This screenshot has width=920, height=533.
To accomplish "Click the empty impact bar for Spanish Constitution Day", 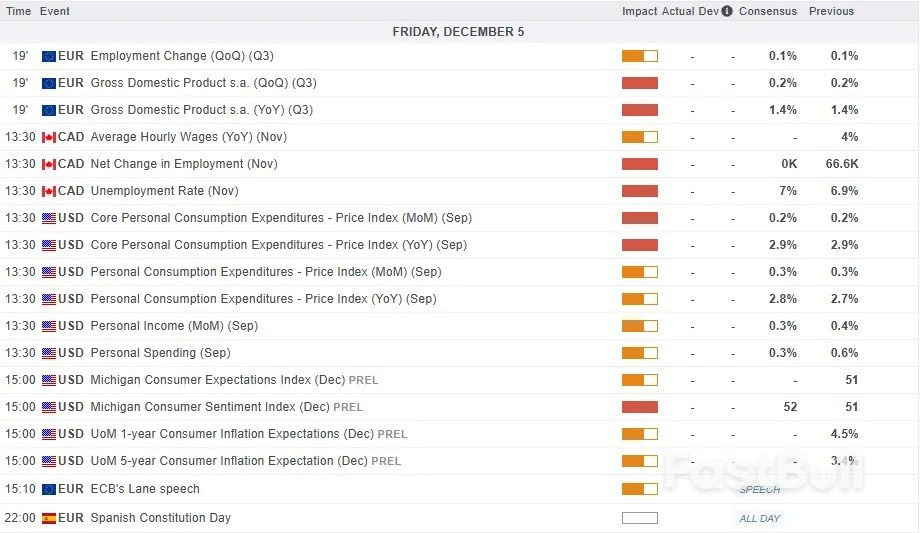I will click(x=639, y=518).
